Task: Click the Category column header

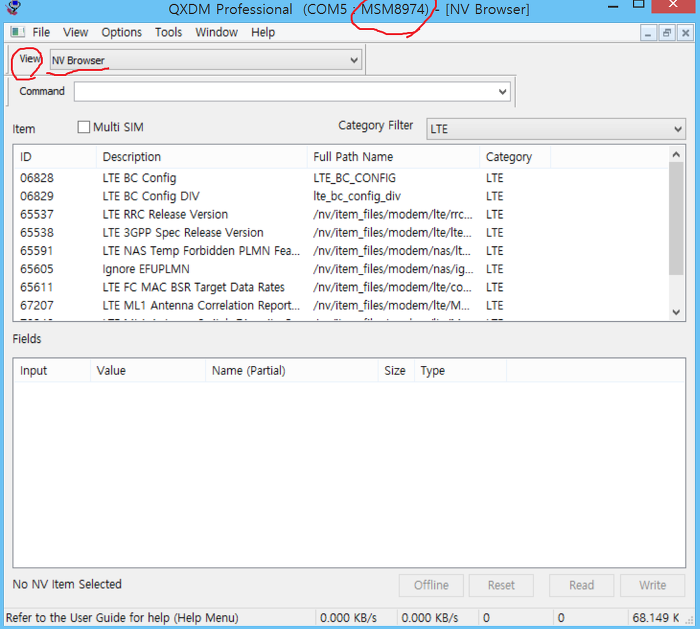Action: [515, 157]
